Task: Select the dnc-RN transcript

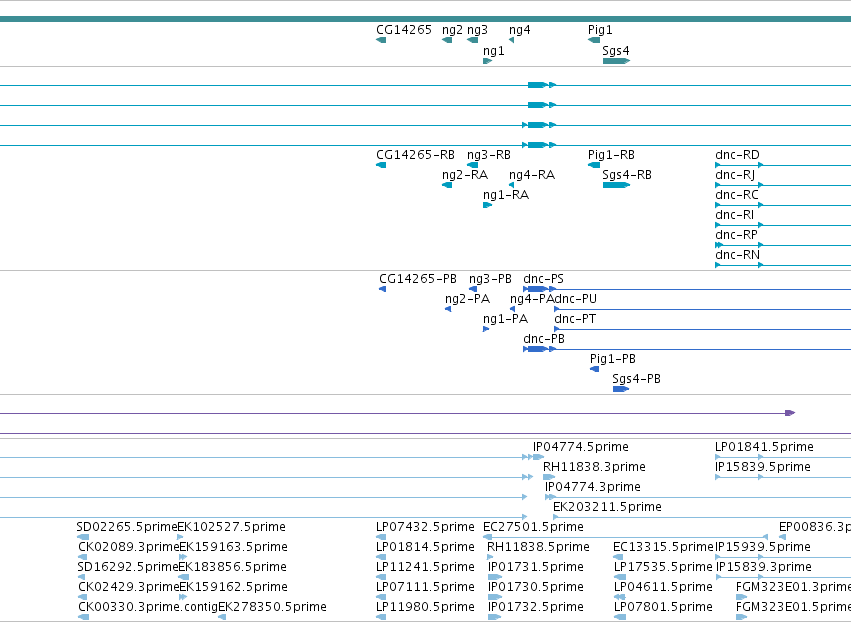Action: [783, 265]
